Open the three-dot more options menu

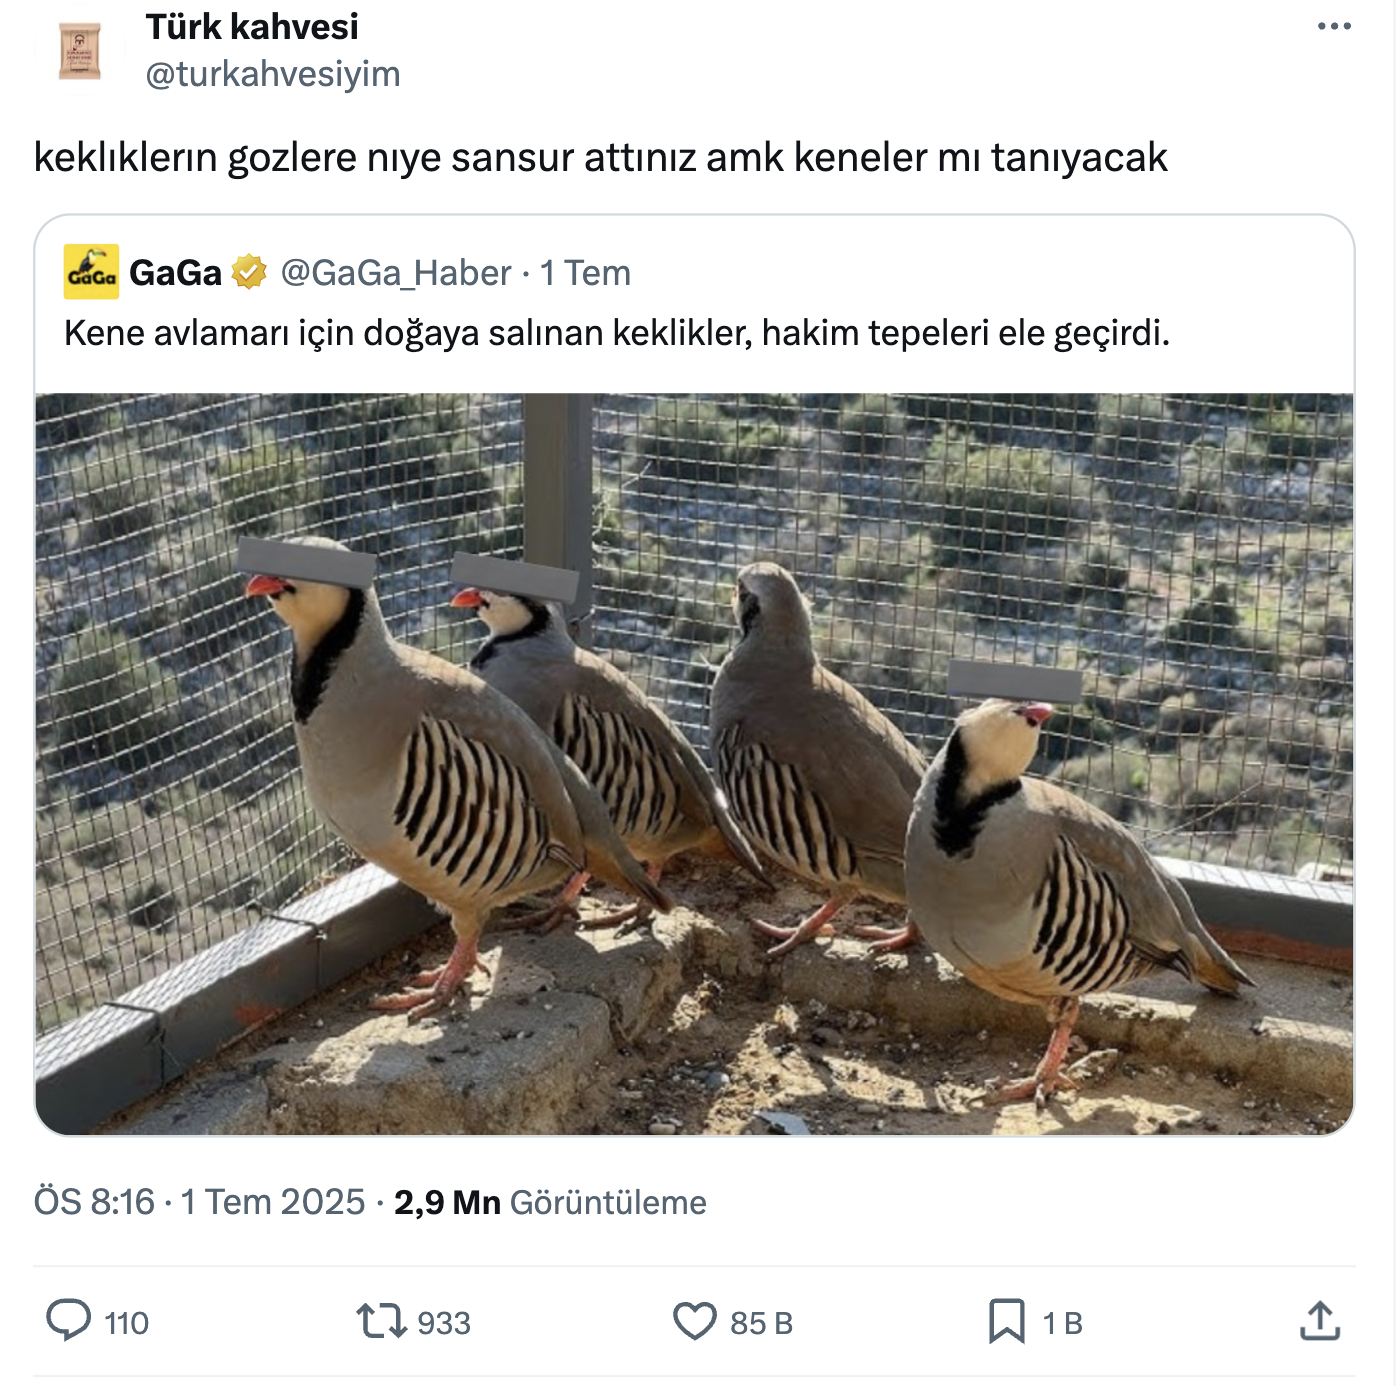click(x=1334, y=27)
